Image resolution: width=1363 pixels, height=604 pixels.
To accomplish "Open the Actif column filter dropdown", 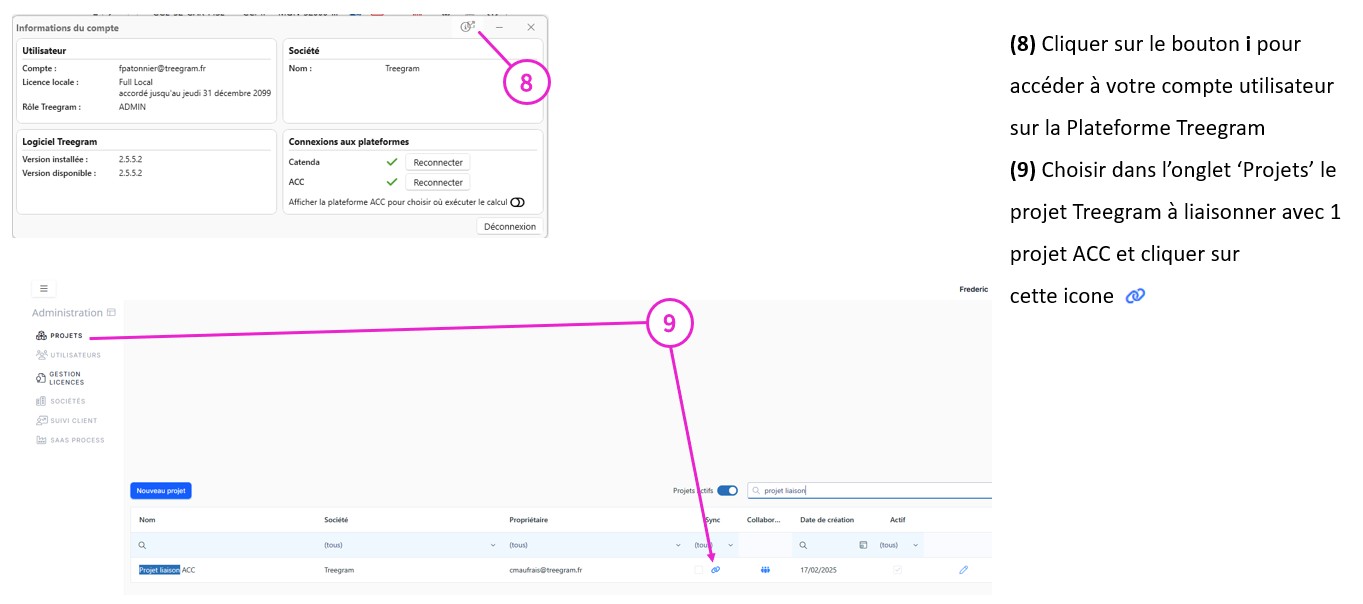I will tap(915, 545).
